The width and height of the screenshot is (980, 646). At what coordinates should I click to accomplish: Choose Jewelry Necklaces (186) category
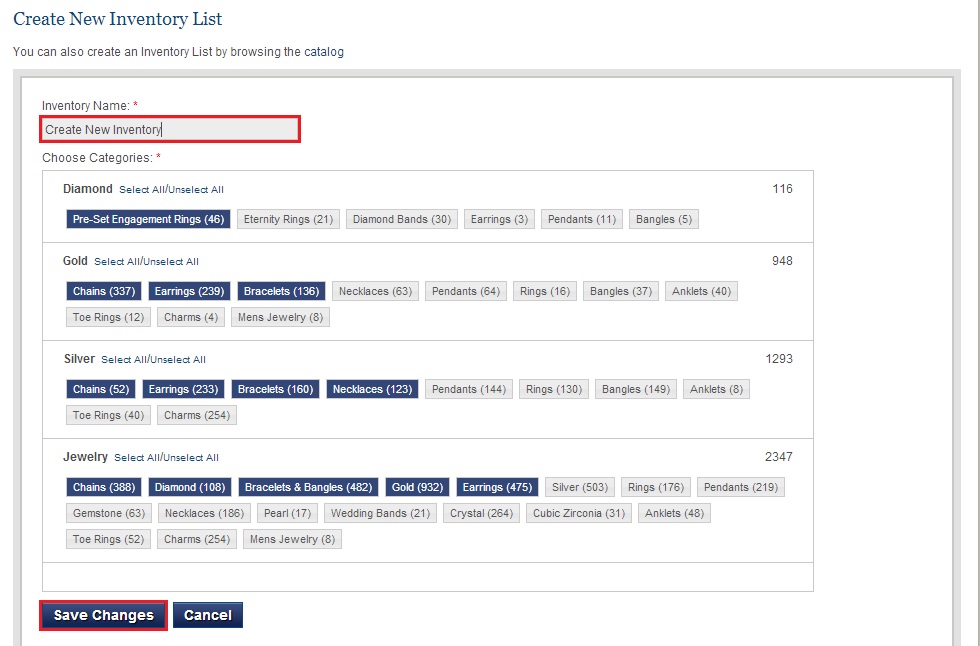pos(204,514)
